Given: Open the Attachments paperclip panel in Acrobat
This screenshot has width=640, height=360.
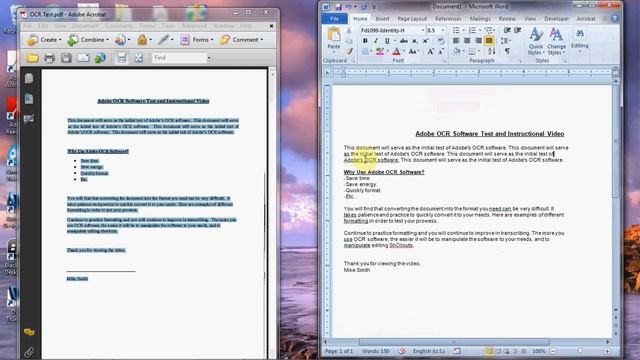Looking at the screenshot, I should (29, 352).
